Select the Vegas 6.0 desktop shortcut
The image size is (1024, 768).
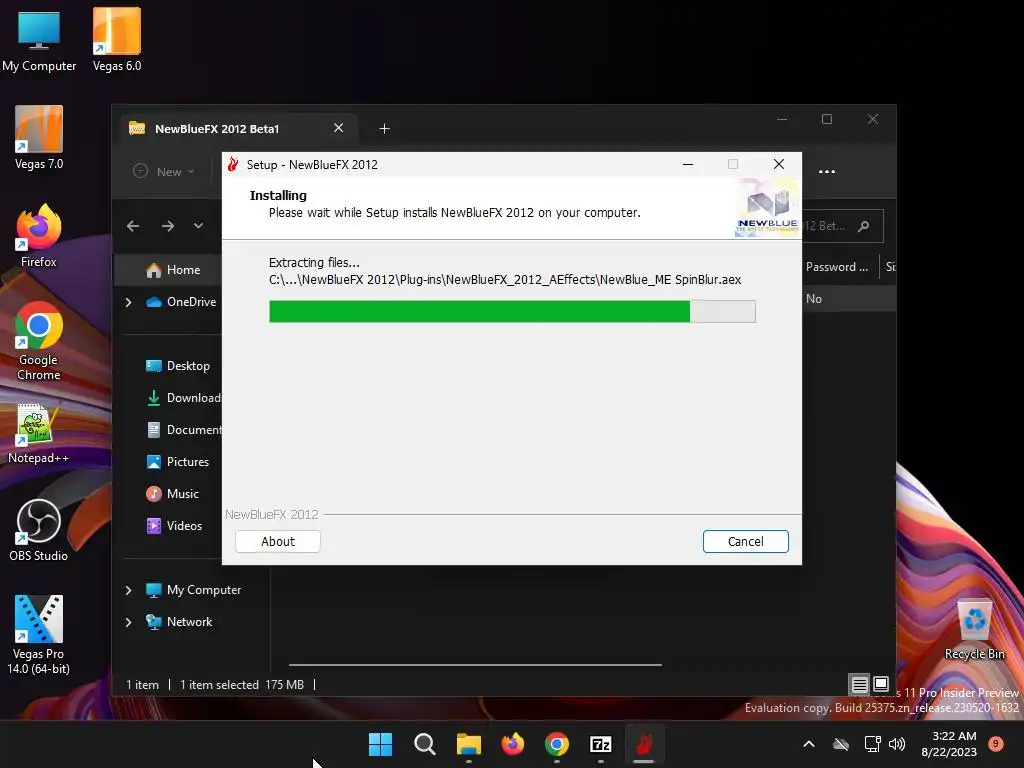tap(117, 40)
